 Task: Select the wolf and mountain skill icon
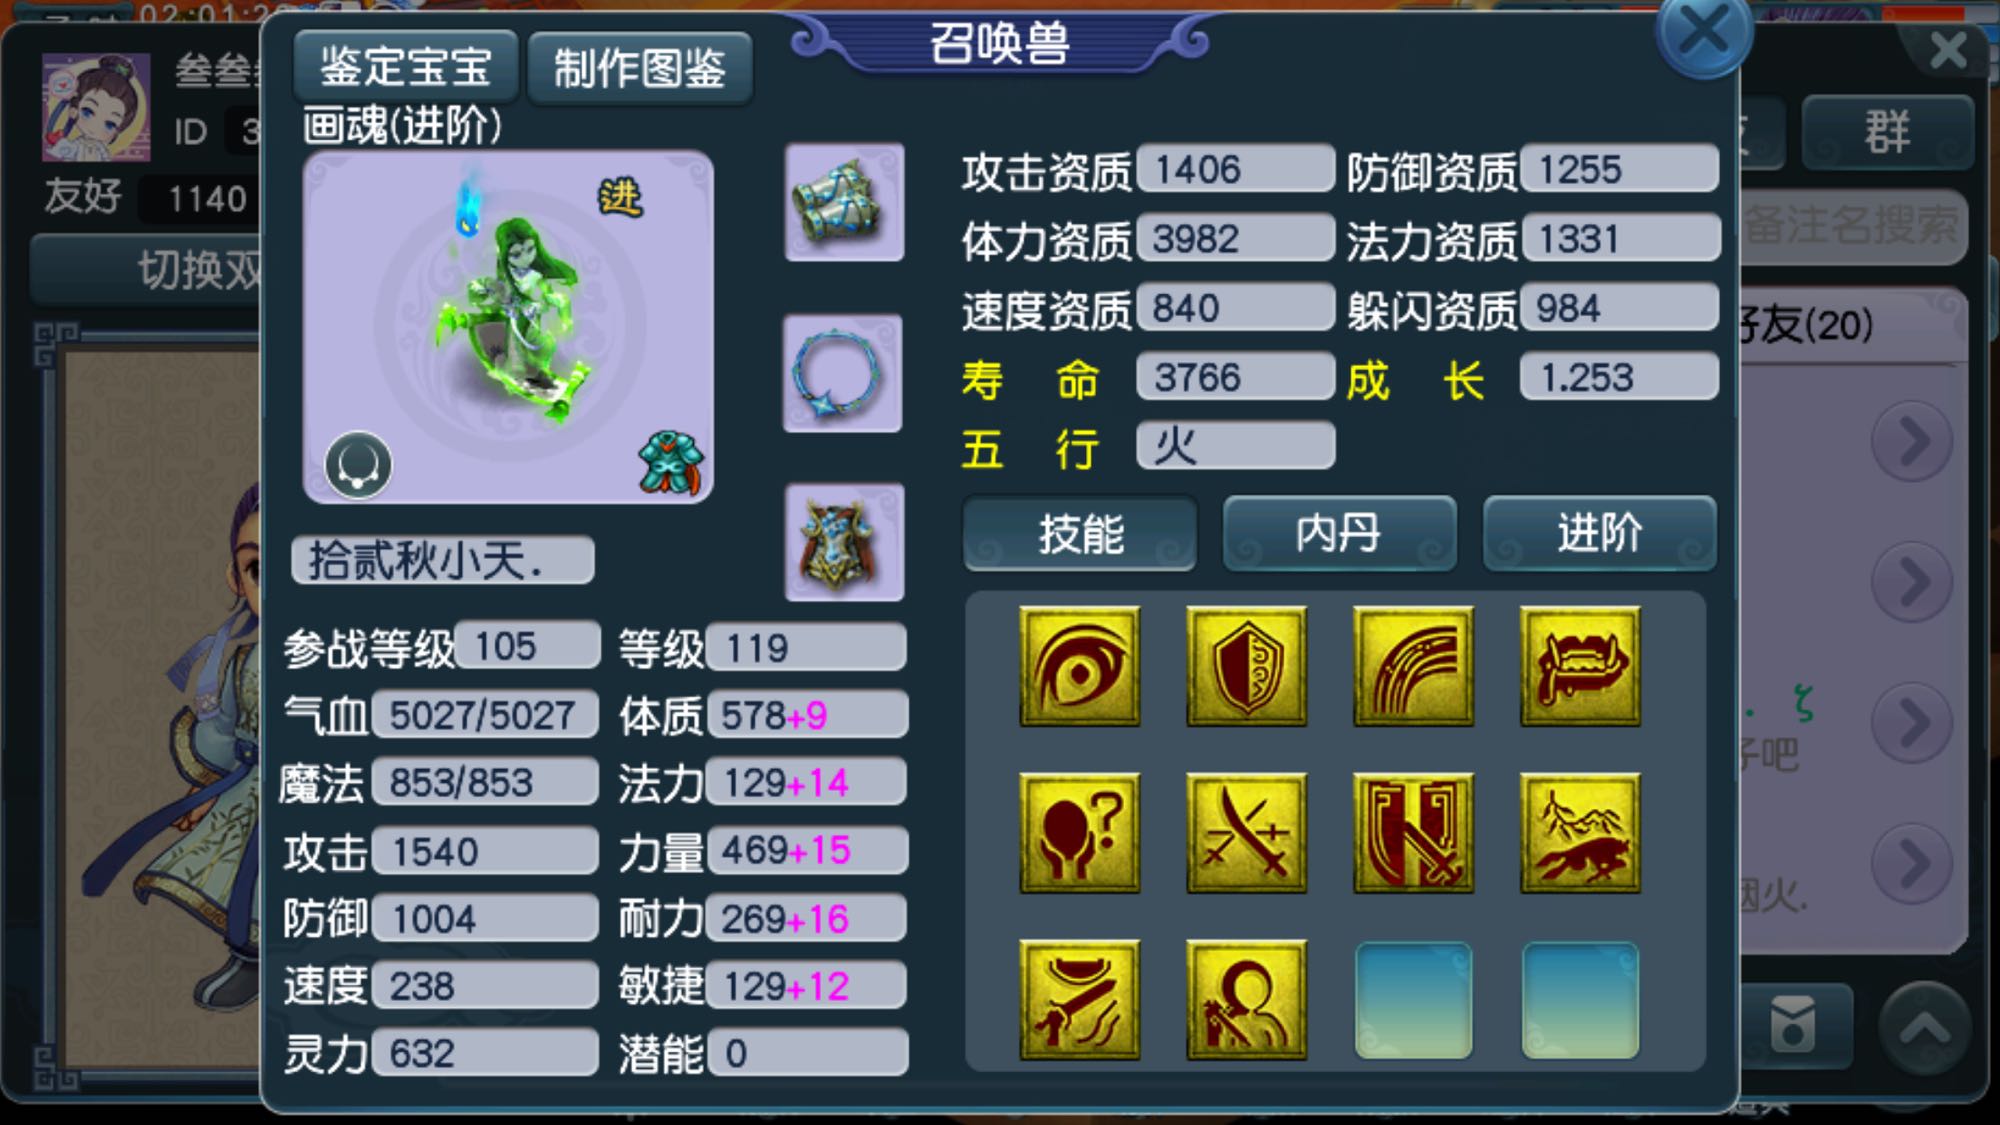coord(1580,833)
